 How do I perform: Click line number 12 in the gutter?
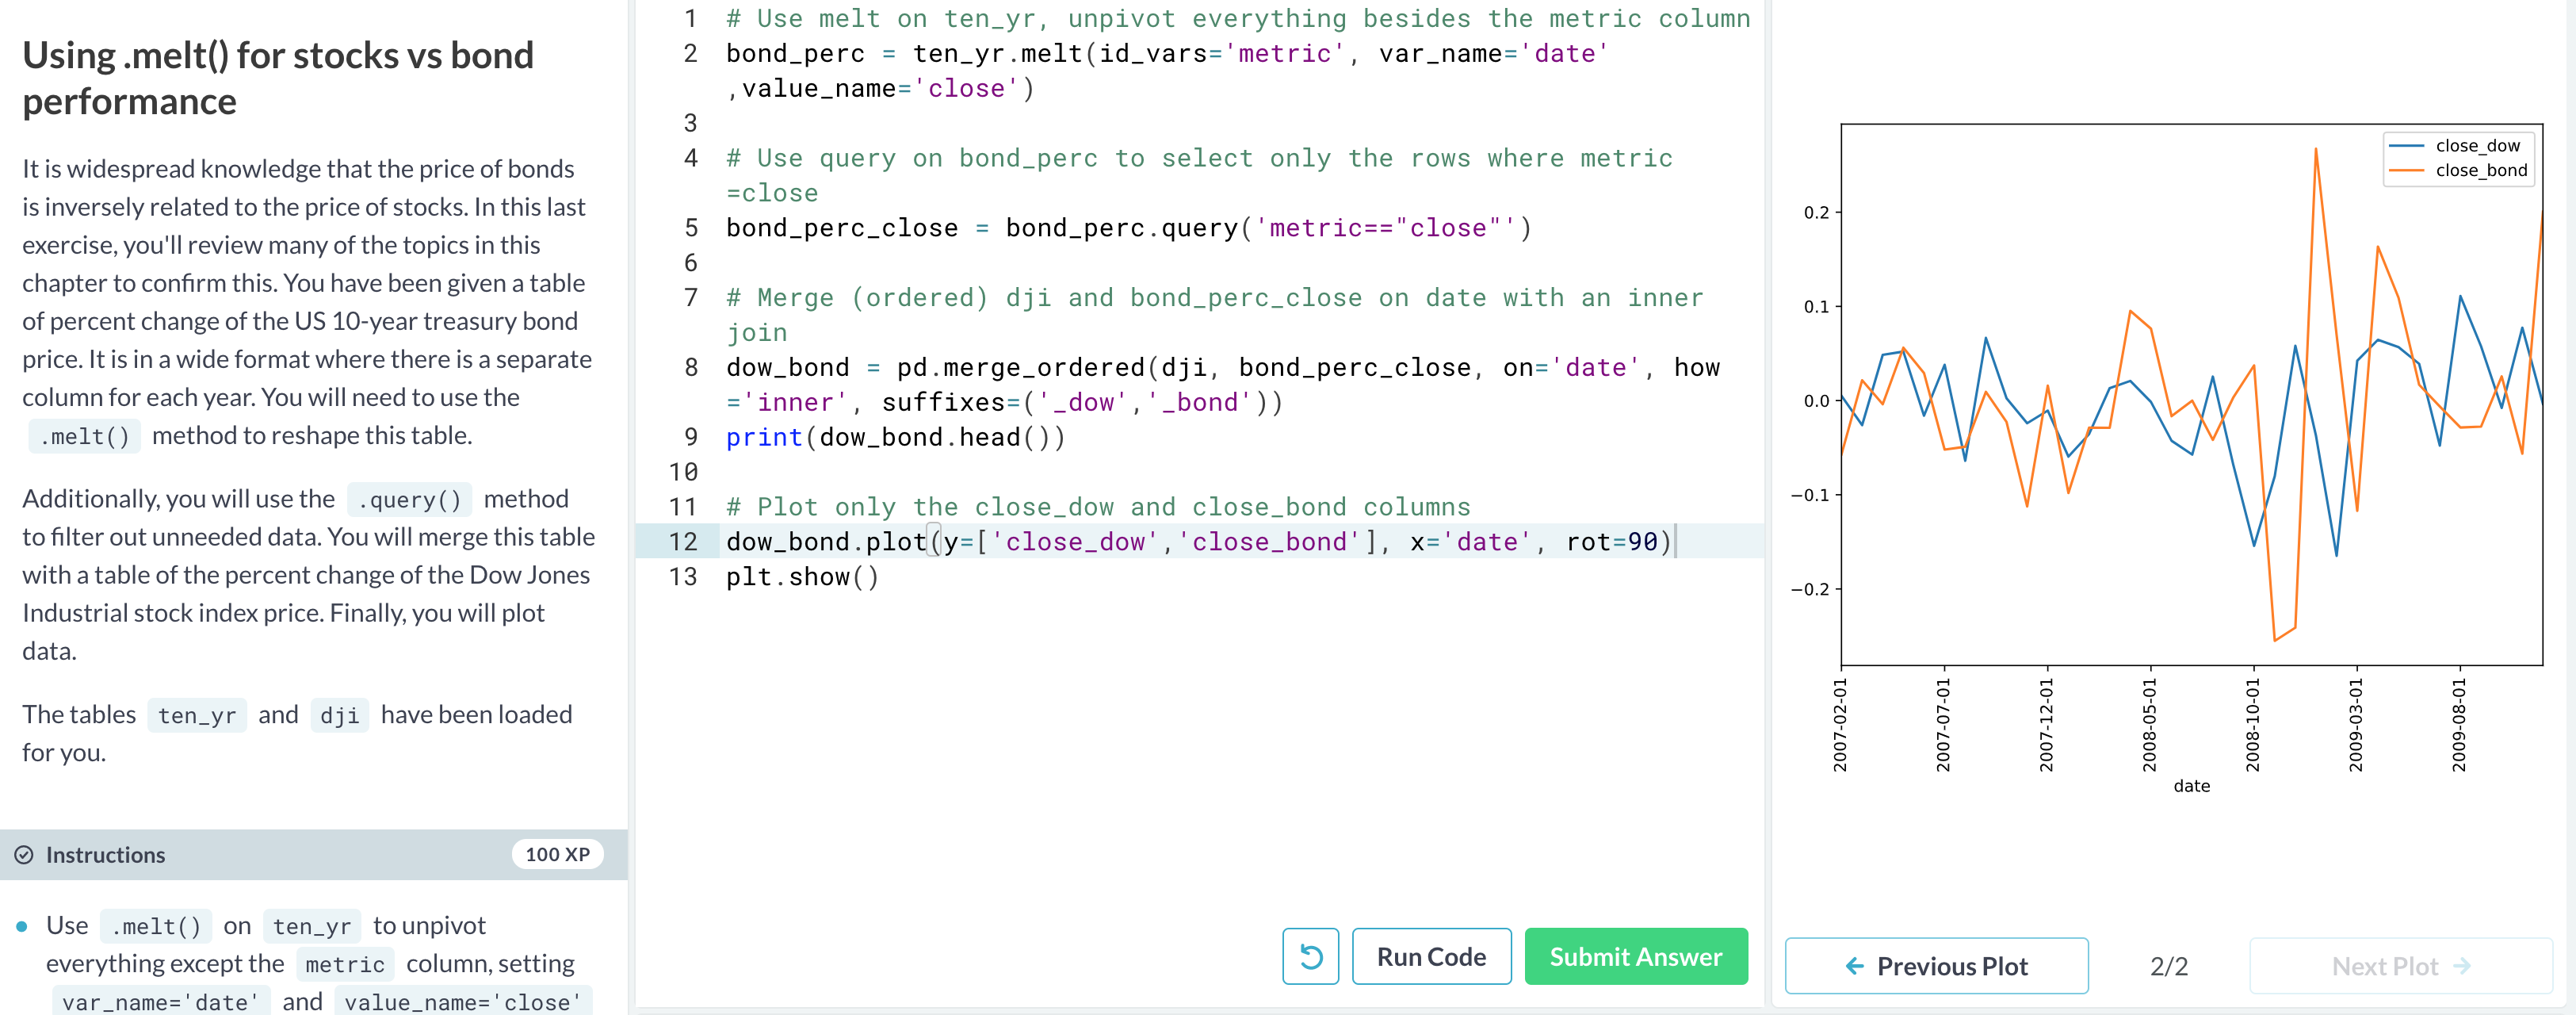[x=683, y=542]
